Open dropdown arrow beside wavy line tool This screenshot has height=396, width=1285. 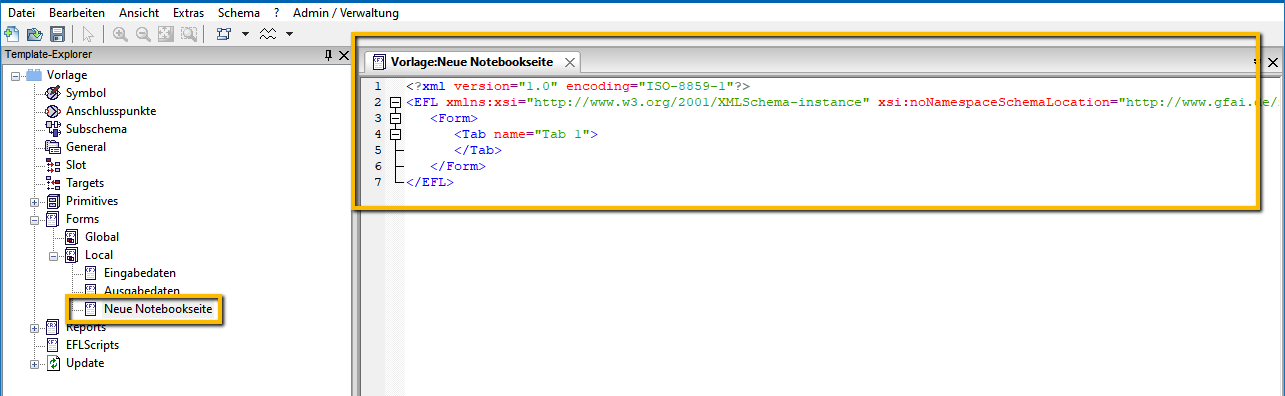289,34
